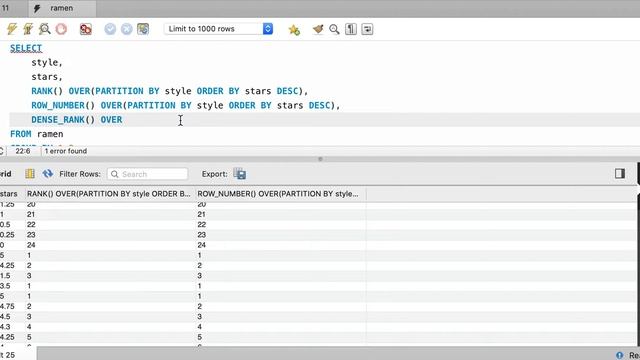The image size is (640, 360).
Task: Click the RANK() OVER column header
Action: tap(109, 194)
